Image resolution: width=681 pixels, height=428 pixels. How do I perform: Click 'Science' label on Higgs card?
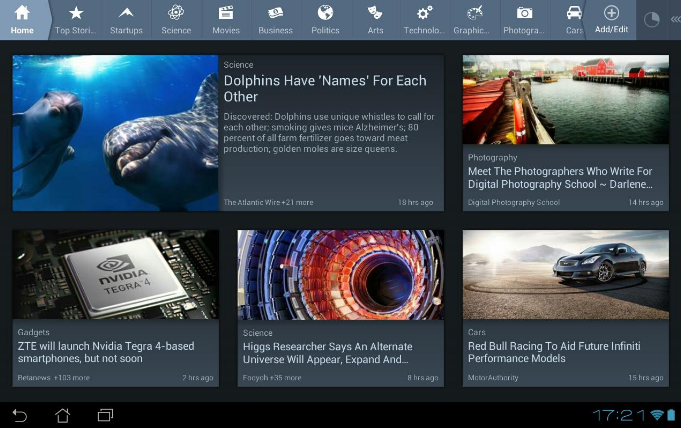[258, 333]
